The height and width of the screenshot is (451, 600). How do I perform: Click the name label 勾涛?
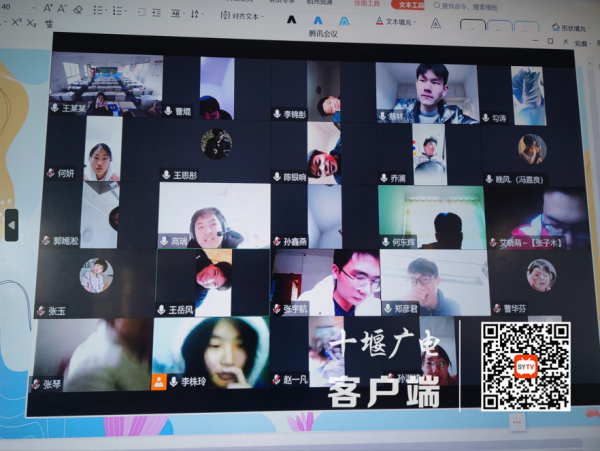pos(499,118)
